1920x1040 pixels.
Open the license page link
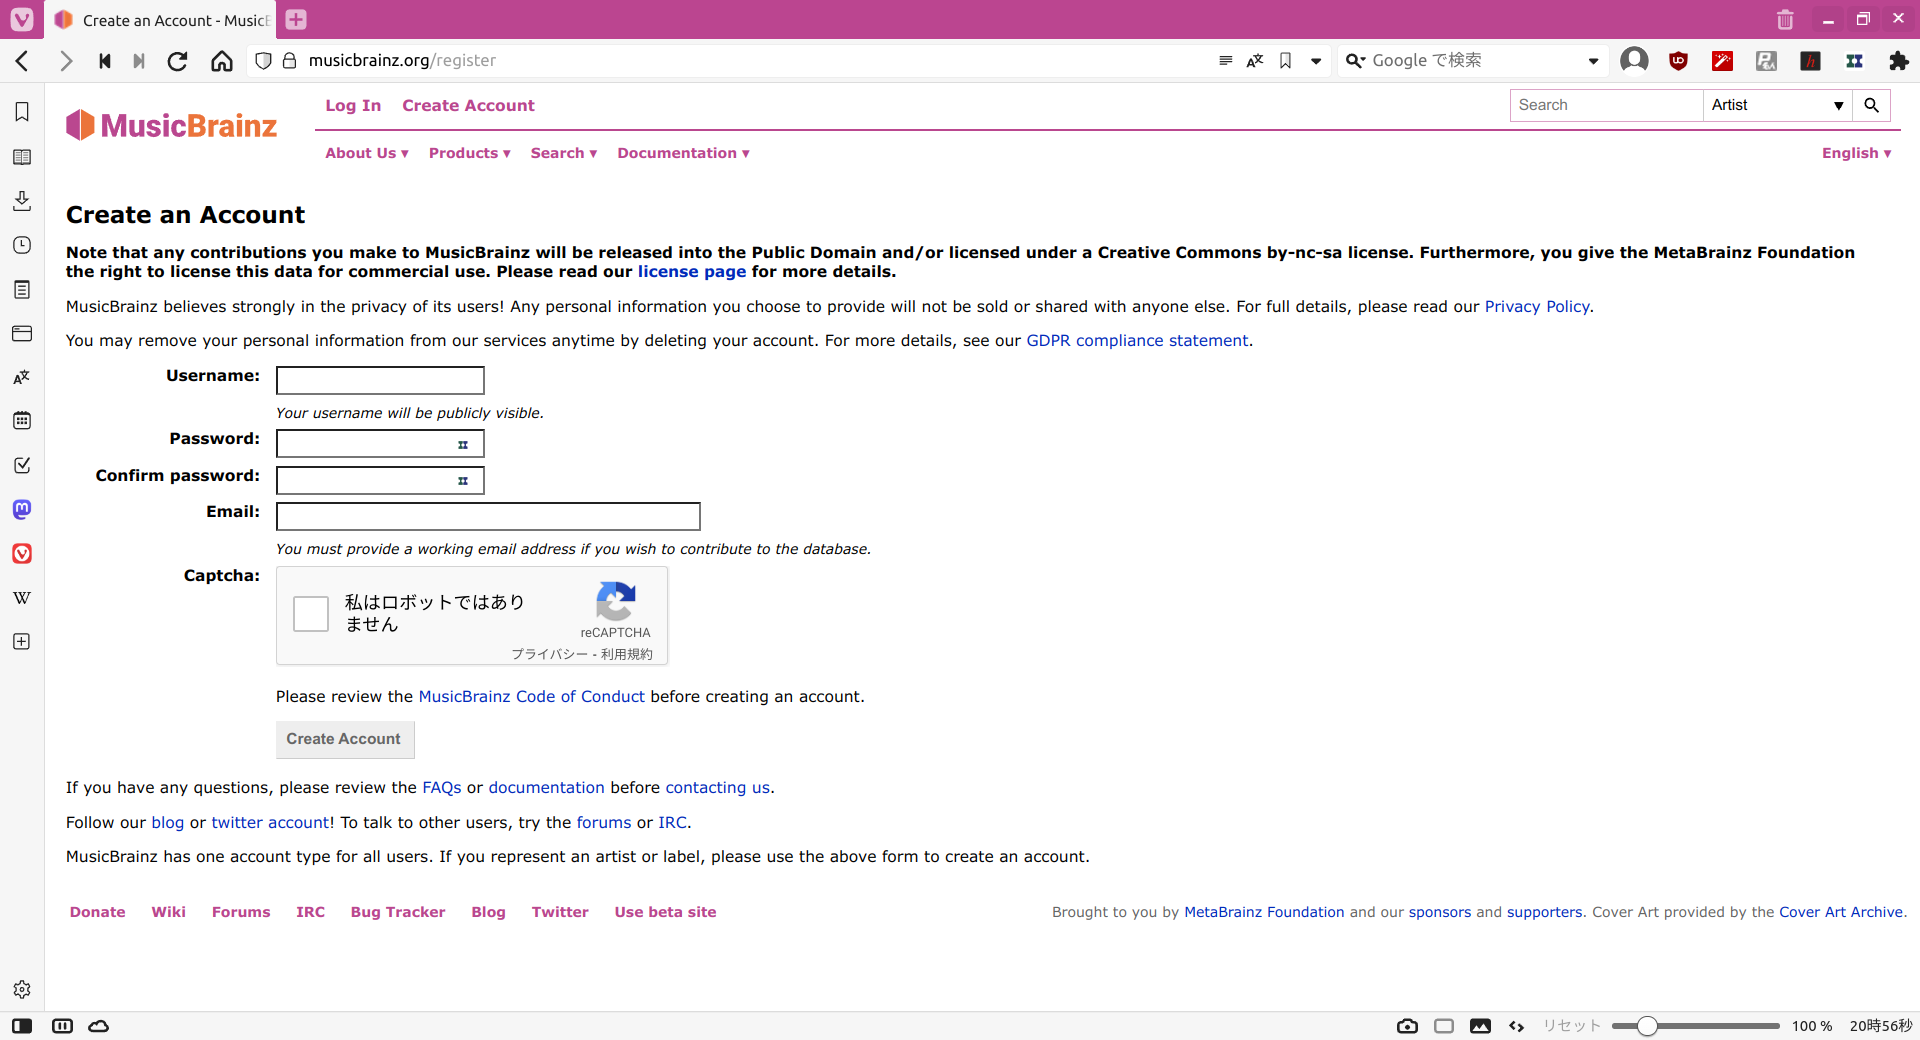692,272
